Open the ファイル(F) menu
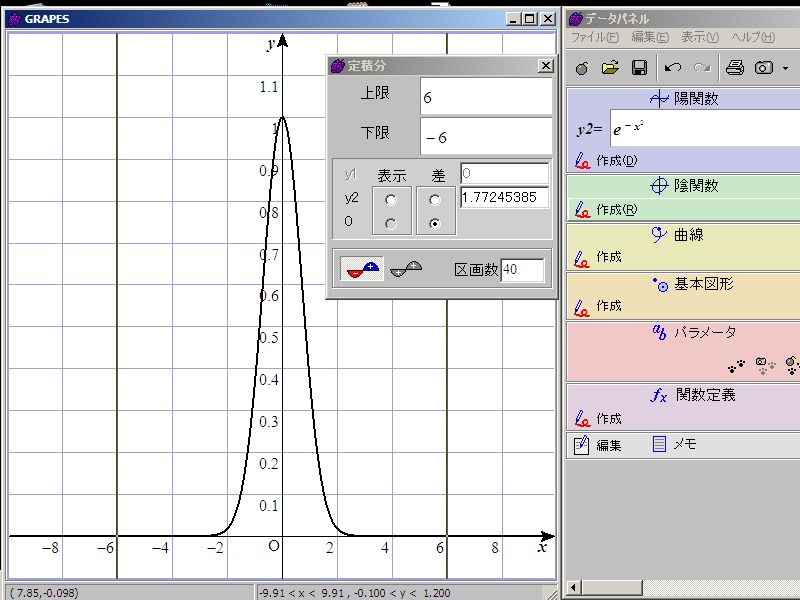800x600 pixels. (594, 37)
